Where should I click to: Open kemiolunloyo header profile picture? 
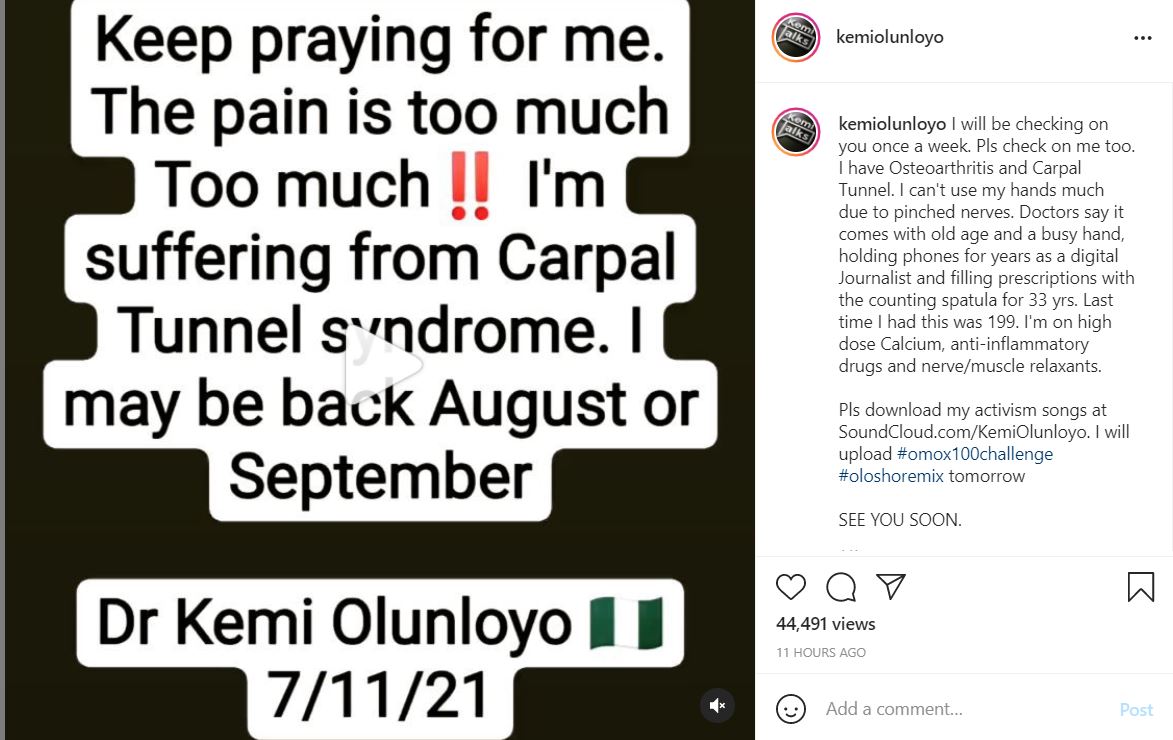tap(796, 38)
